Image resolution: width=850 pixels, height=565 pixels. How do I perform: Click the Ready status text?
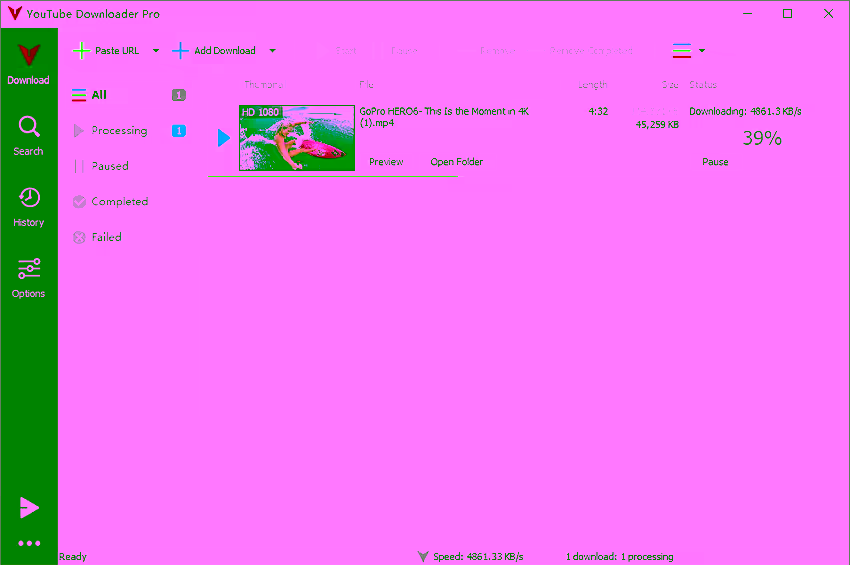(73, 556)
